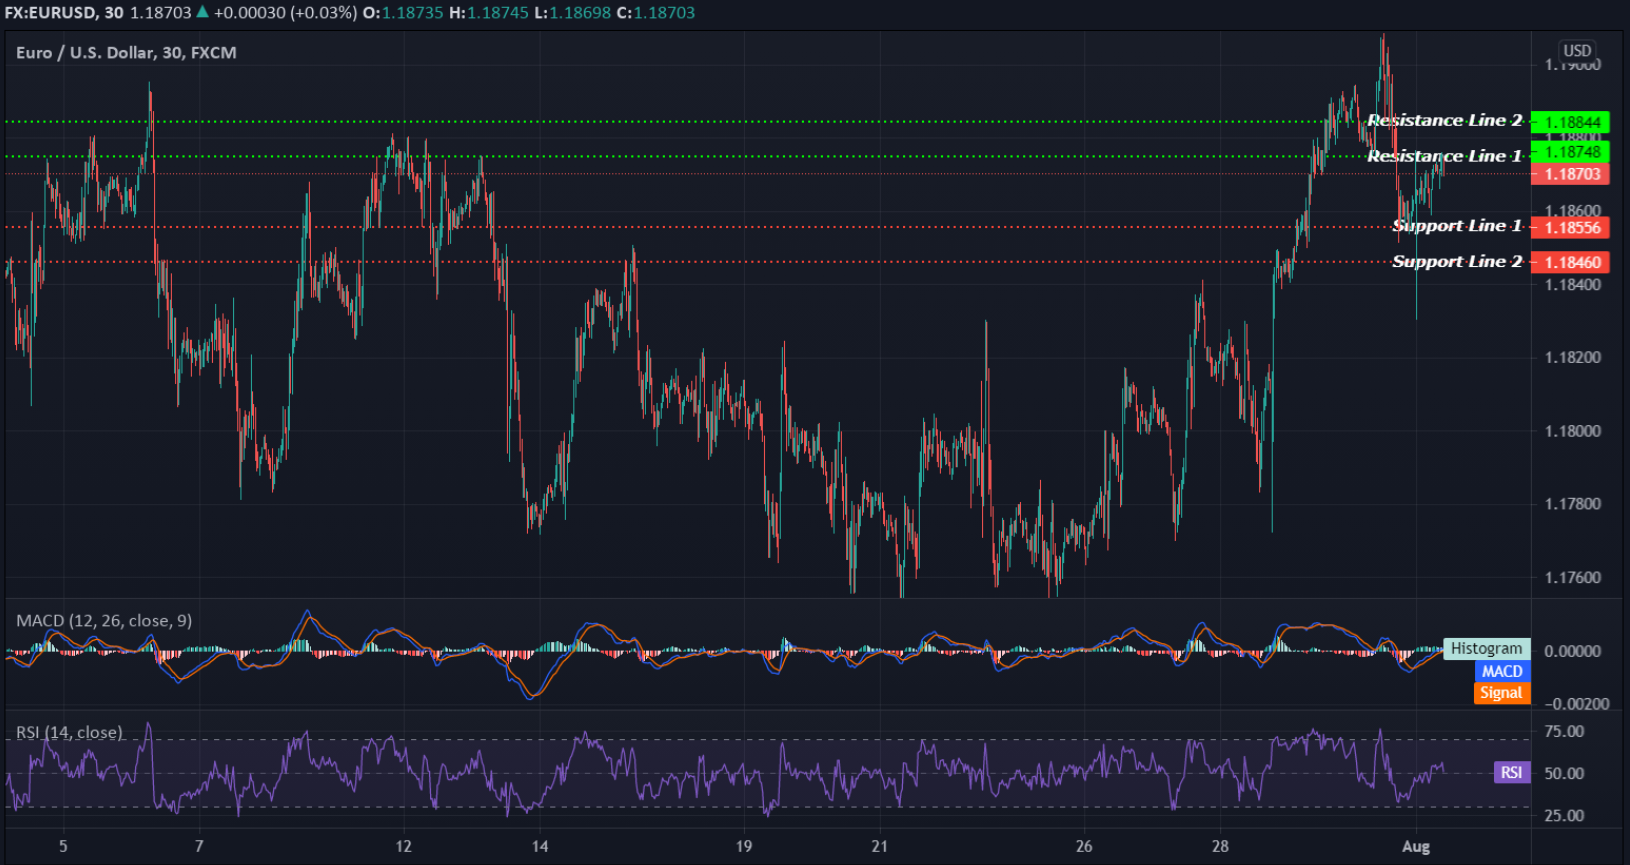Image resolution: width=1630 pixels, height=865 pixels.
Task: Select the 1.18844 Resistance Line 2 price tag
Action: (x=1570, y=122)
